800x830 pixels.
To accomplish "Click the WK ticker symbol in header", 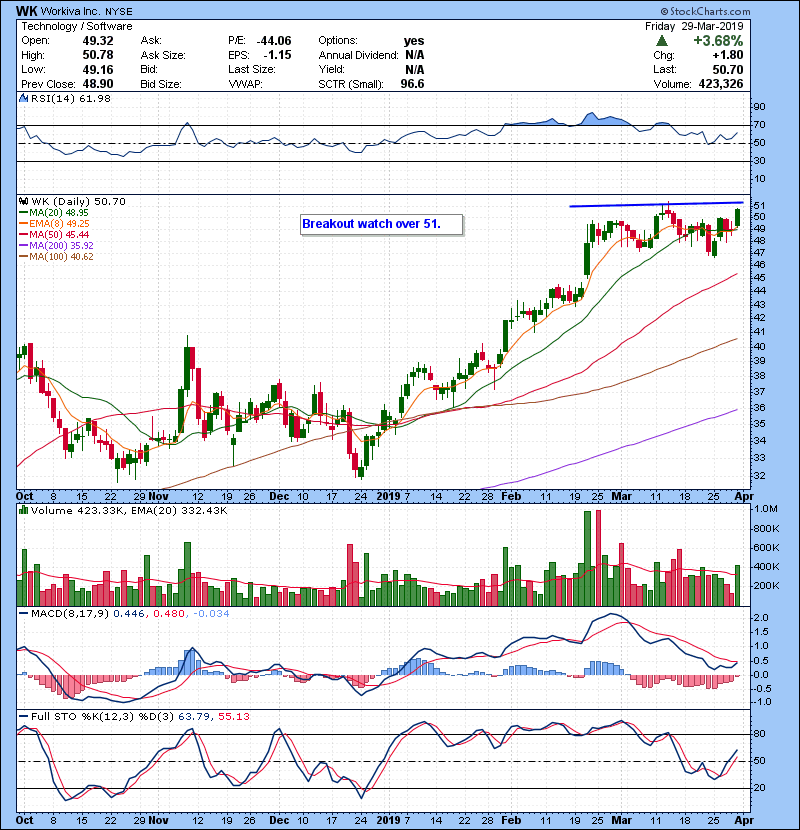I will click(26, 11).
